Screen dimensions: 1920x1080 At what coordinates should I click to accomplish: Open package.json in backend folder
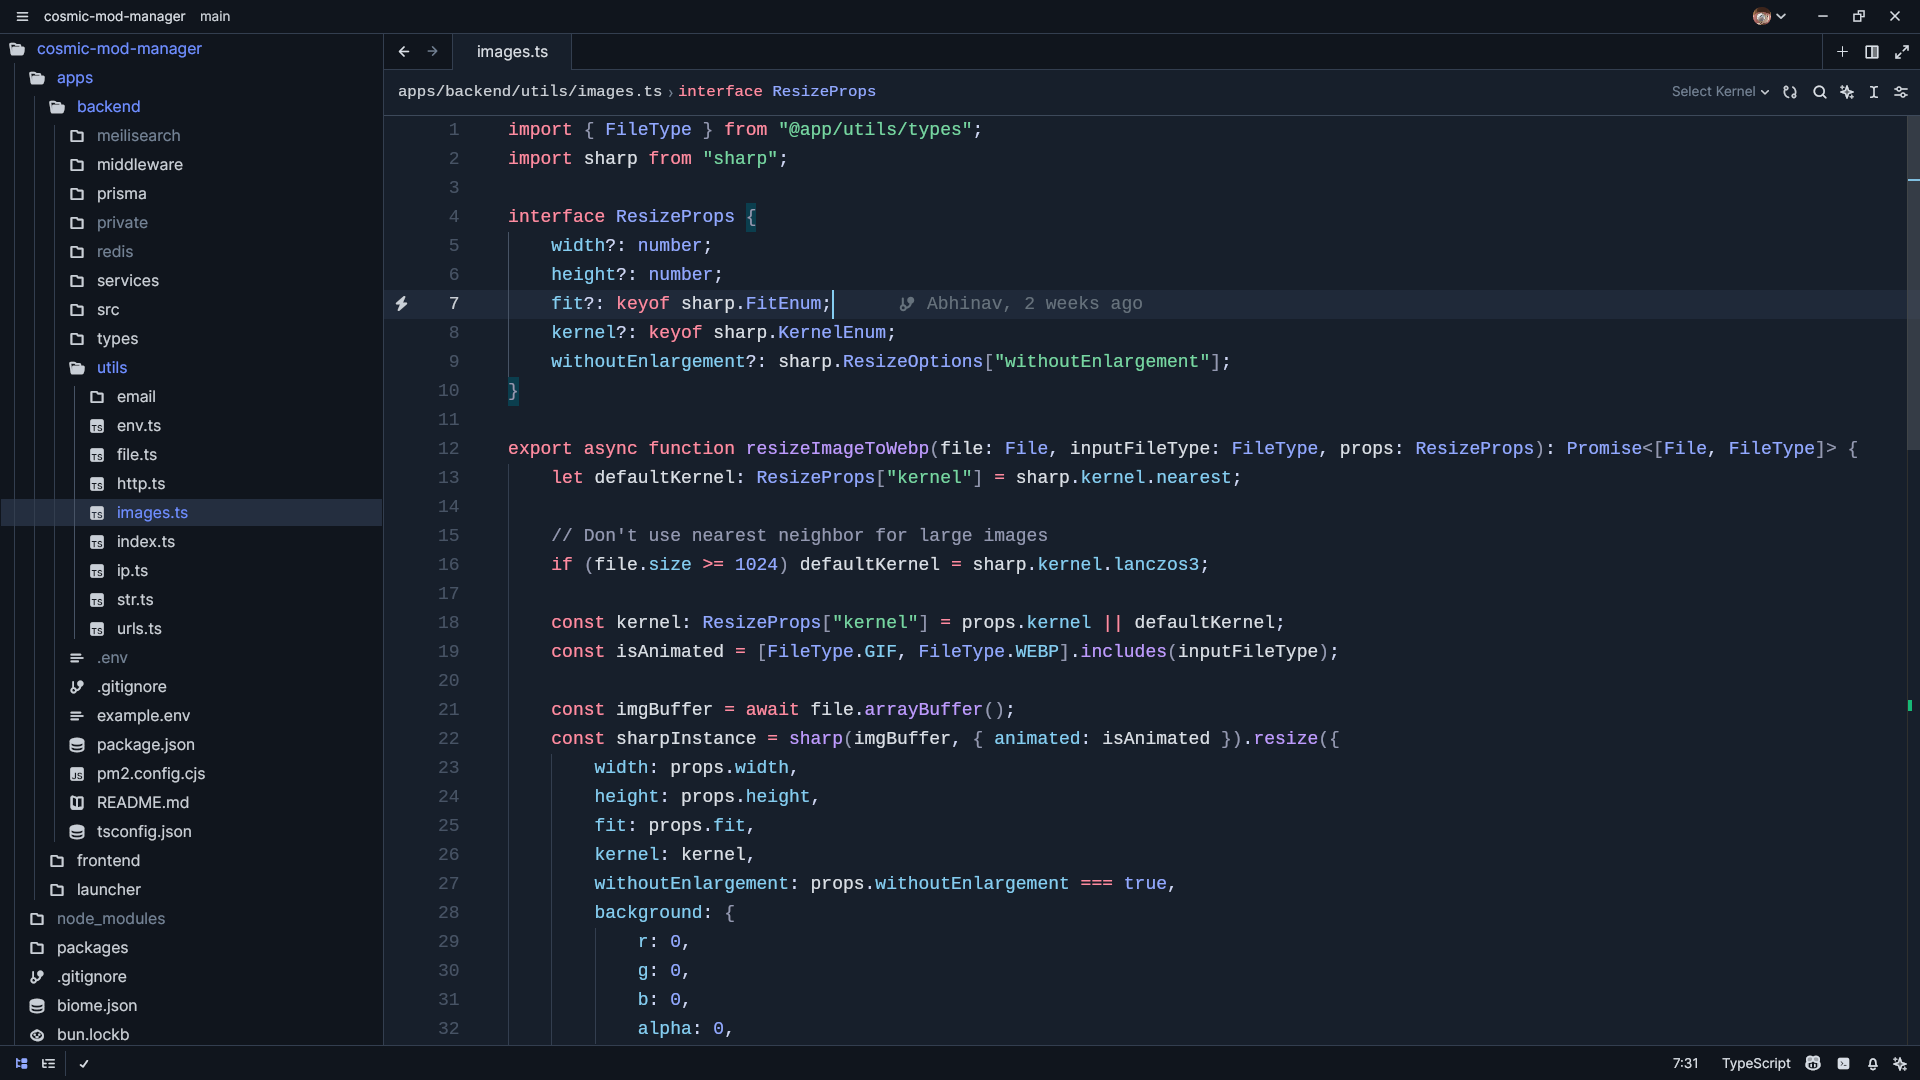pos(145,744)
